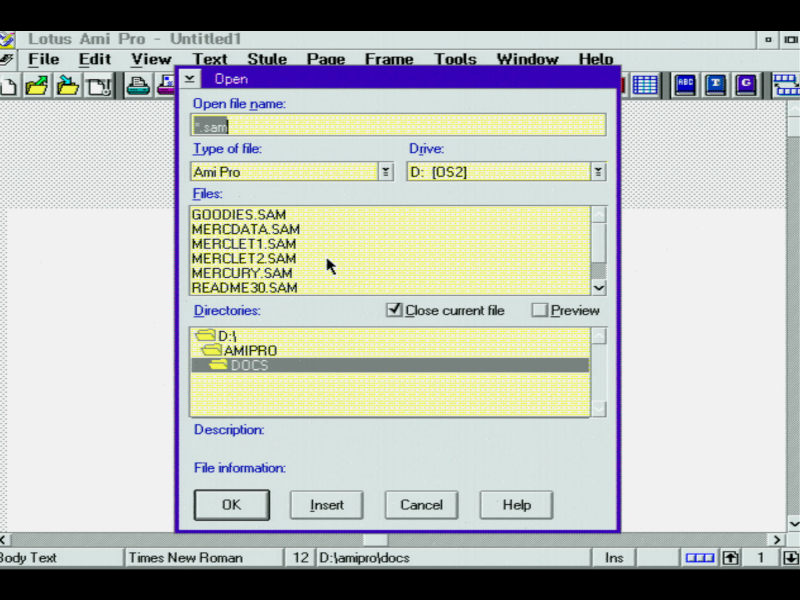Toggle the Close current file checkbox
800x600 pixels.
coord(394,310)
